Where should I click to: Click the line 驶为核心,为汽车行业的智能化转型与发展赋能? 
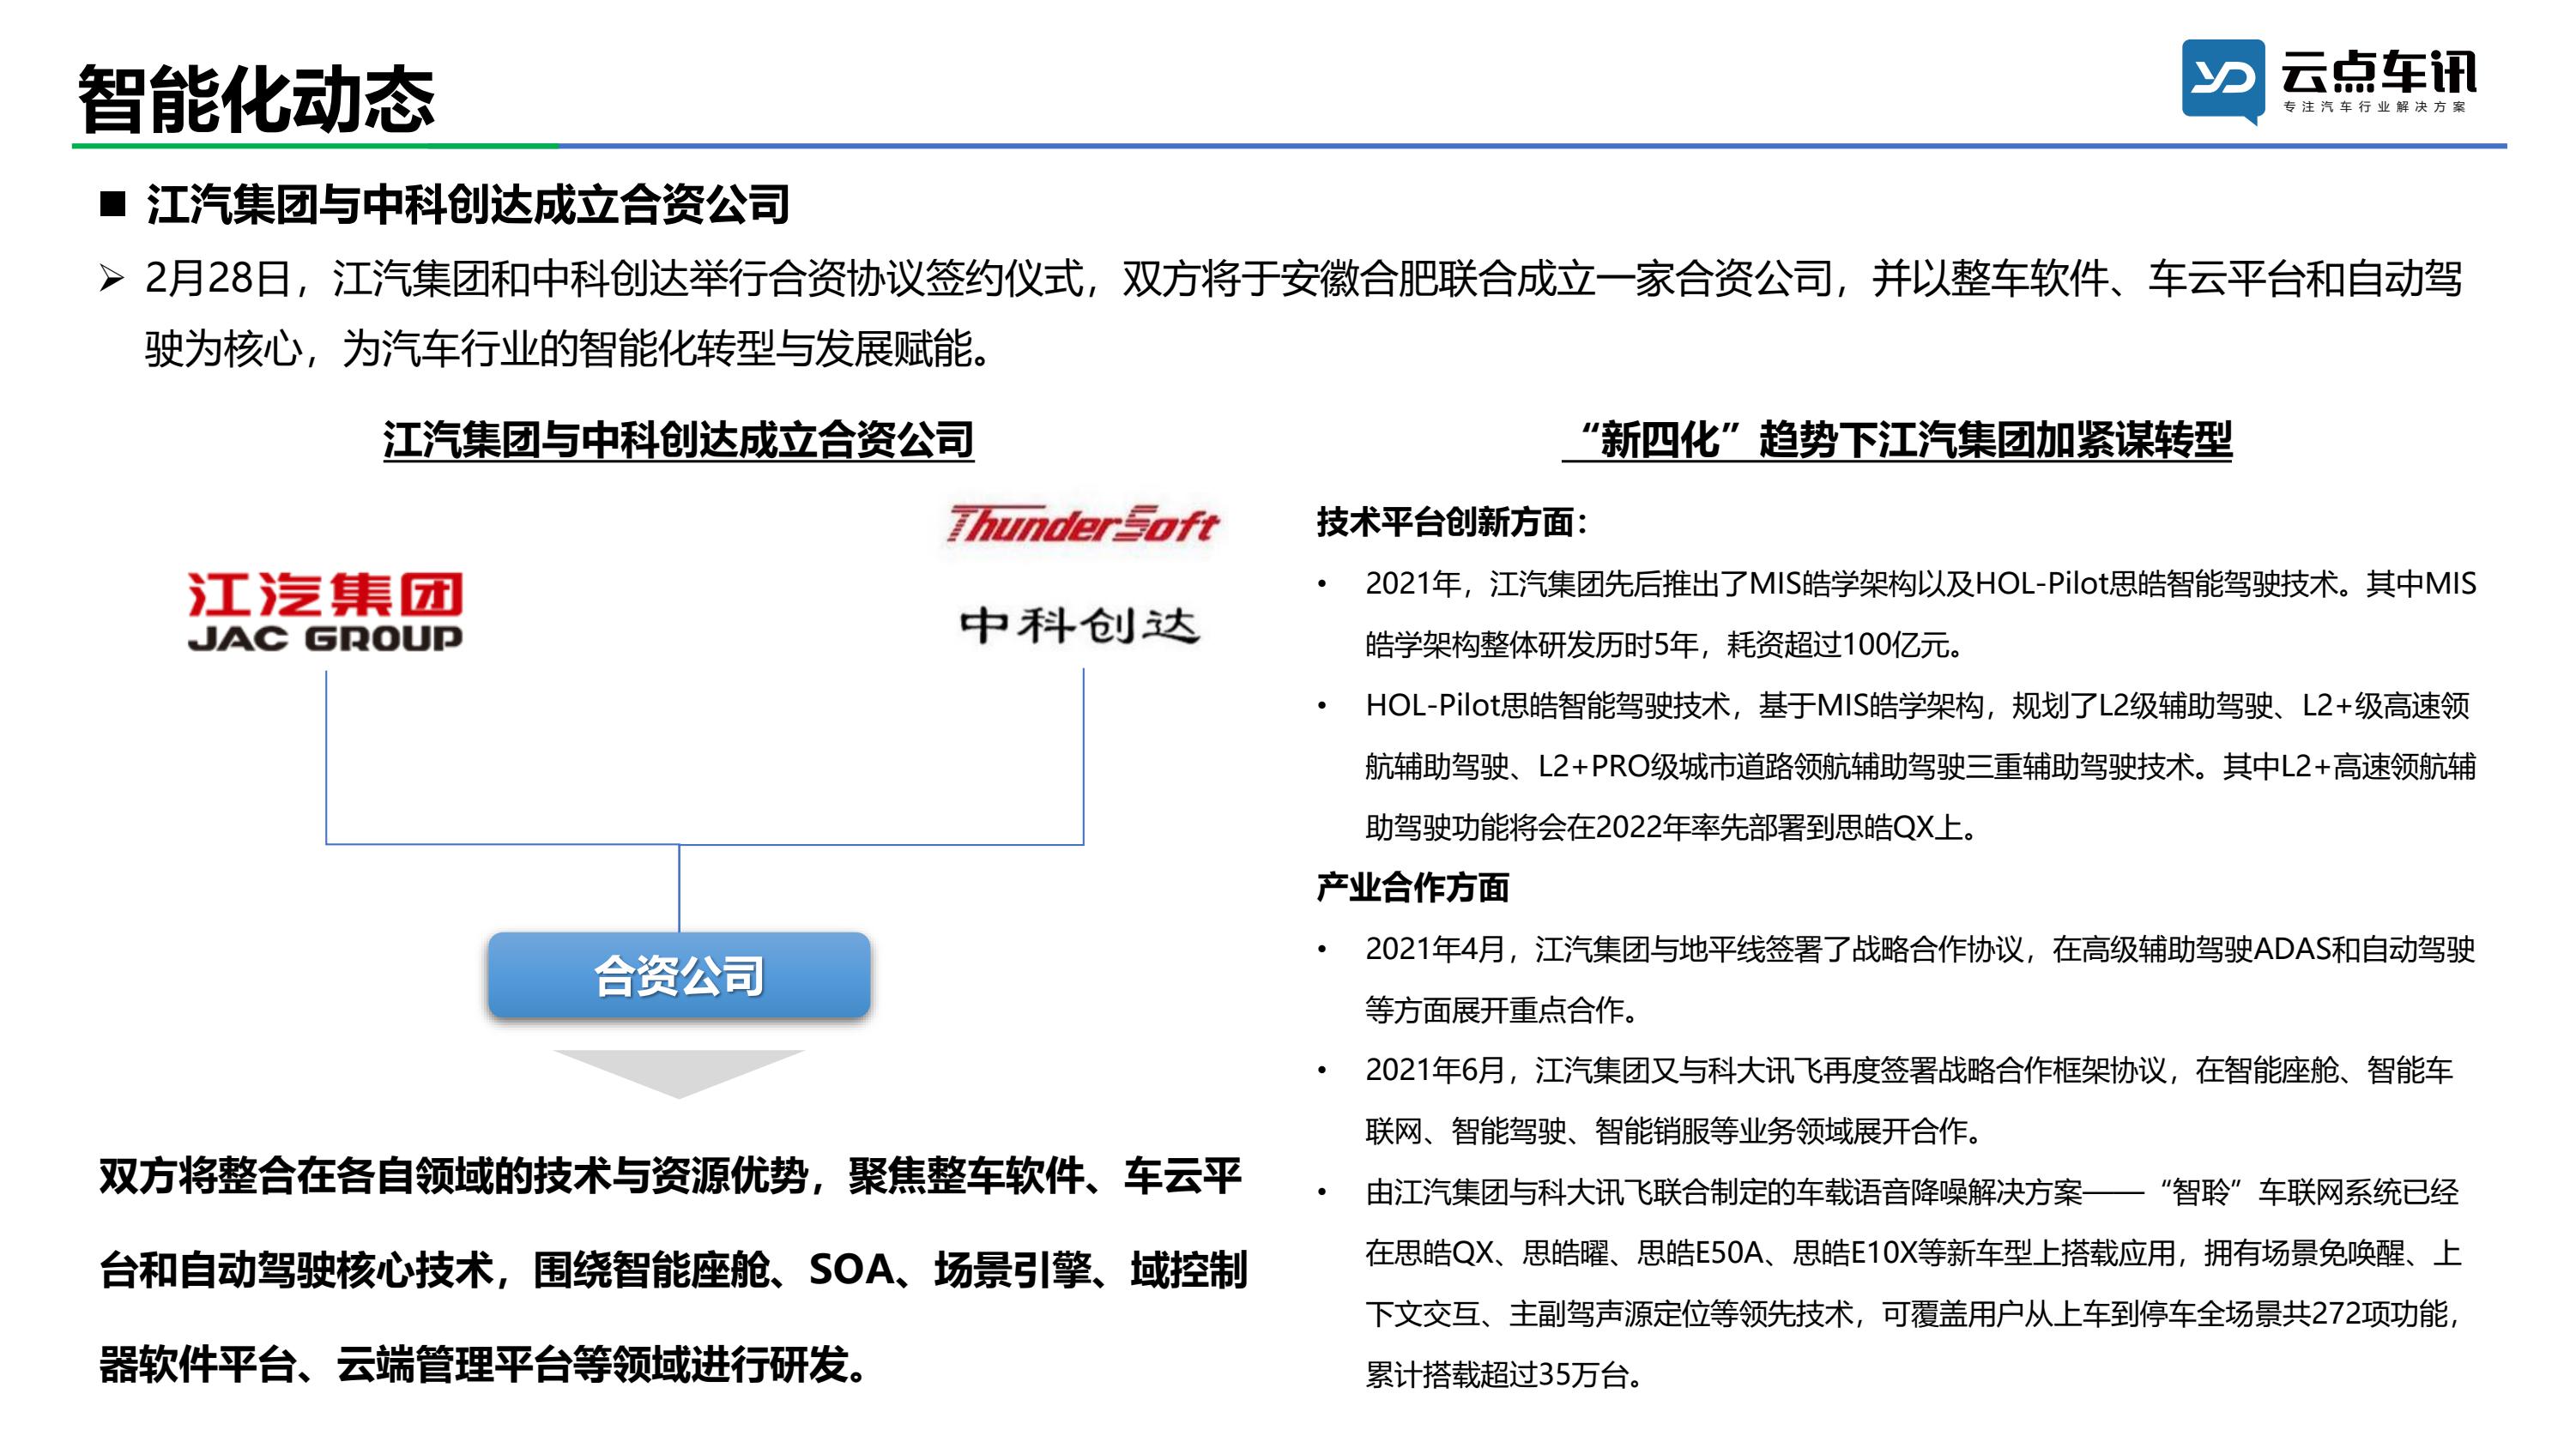[568, 349]
